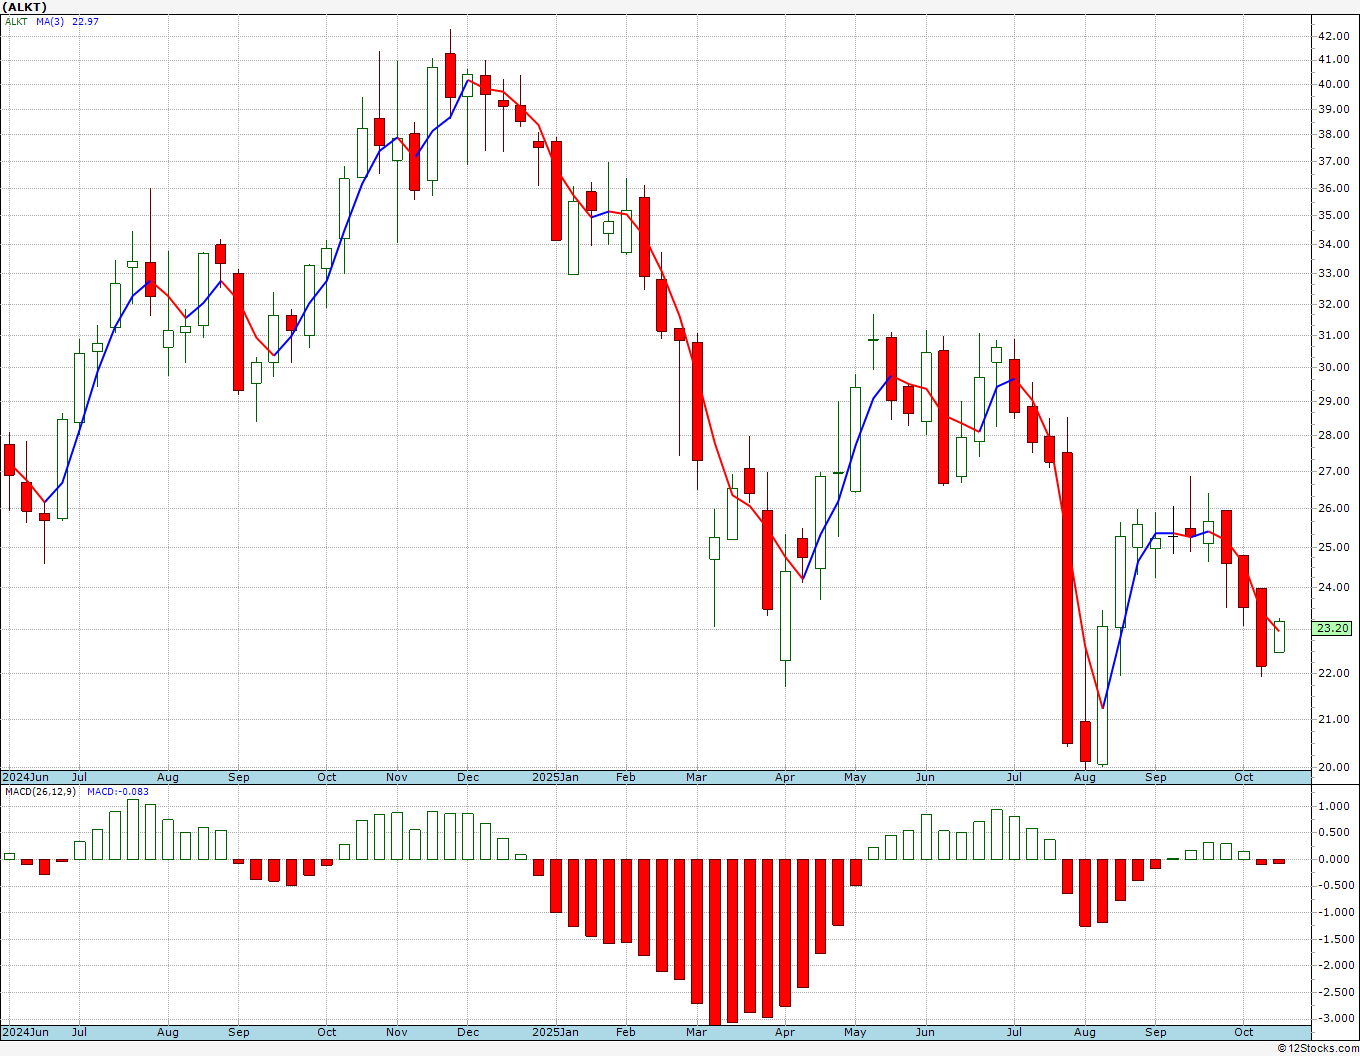Select the MACD:-0.083 value readout

(118, 792)
